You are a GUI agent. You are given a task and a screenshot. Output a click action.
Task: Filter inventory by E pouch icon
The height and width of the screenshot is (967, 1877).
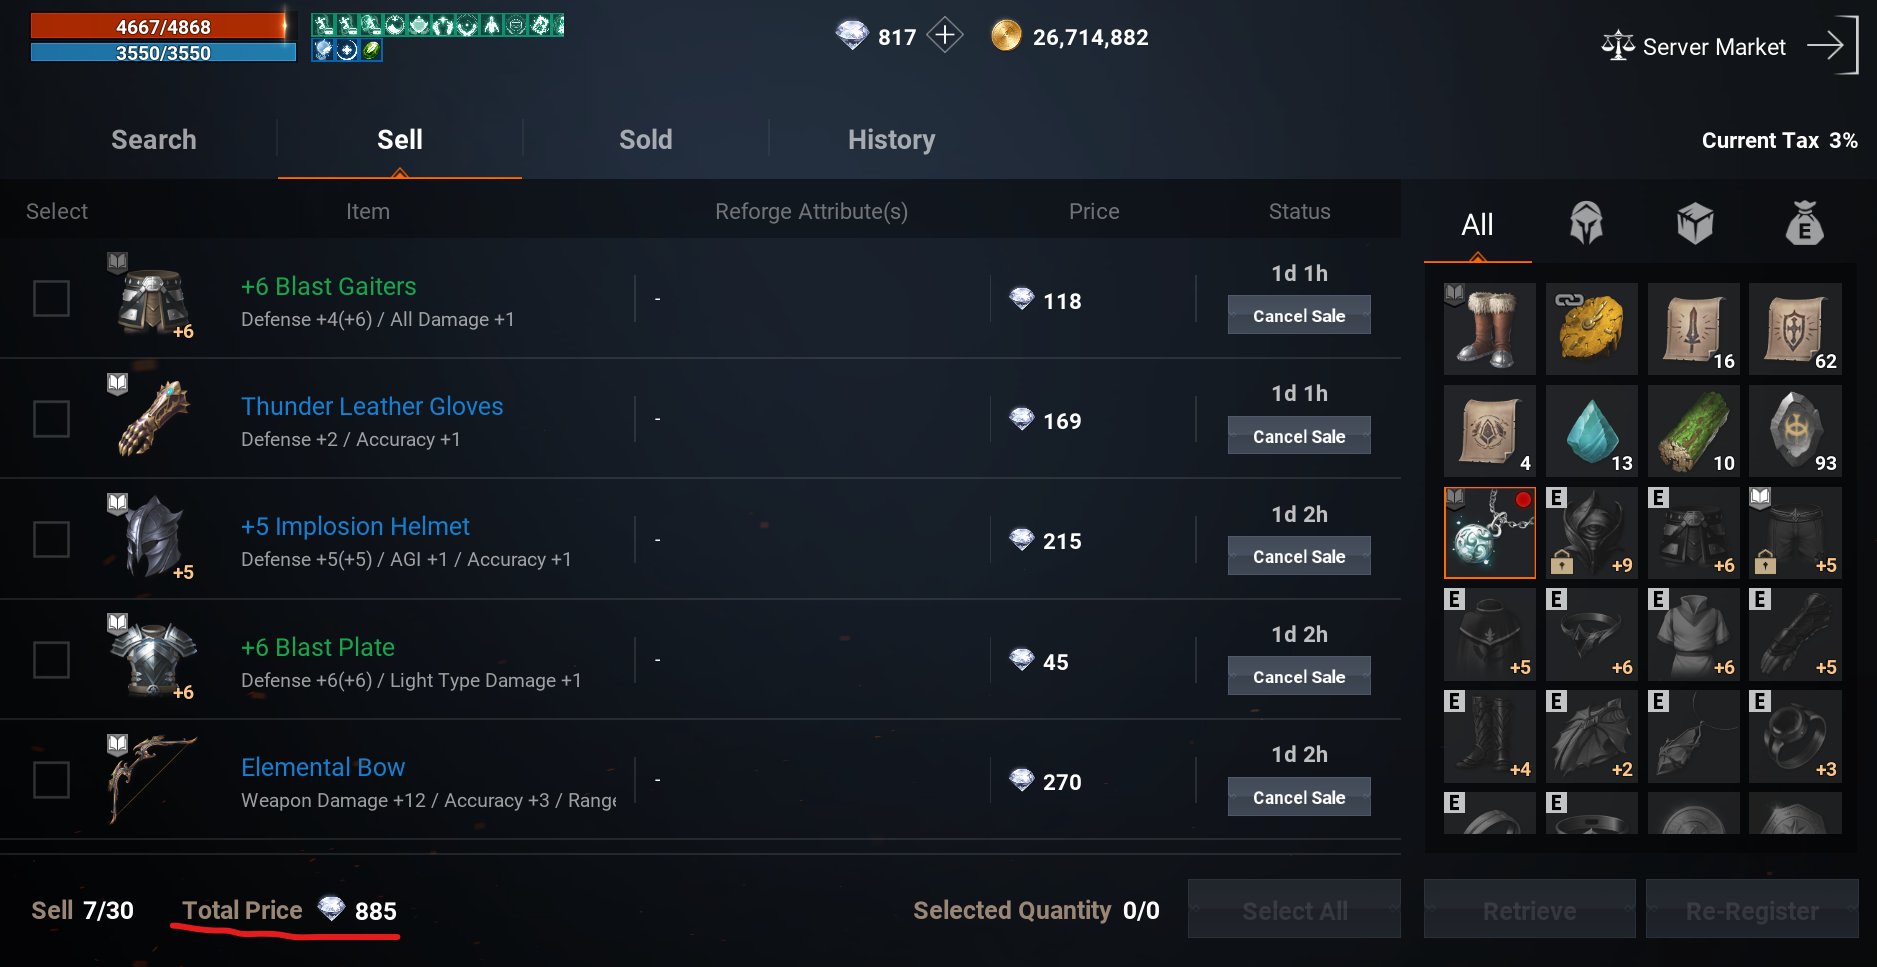click(x=1804, y=223)
